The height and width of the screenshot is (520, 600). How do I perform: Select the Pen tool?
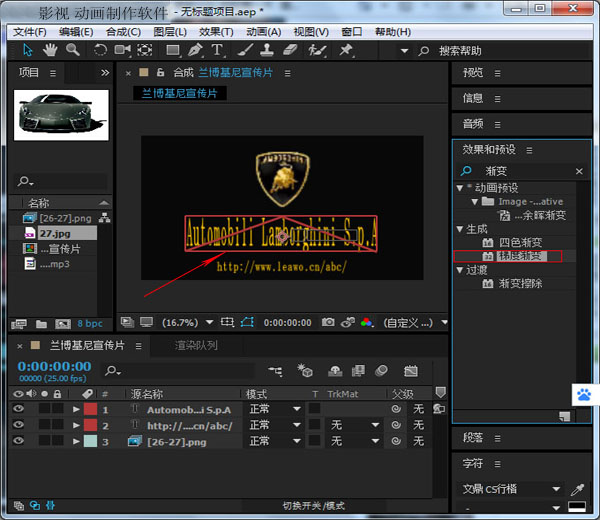click(195, 50)
